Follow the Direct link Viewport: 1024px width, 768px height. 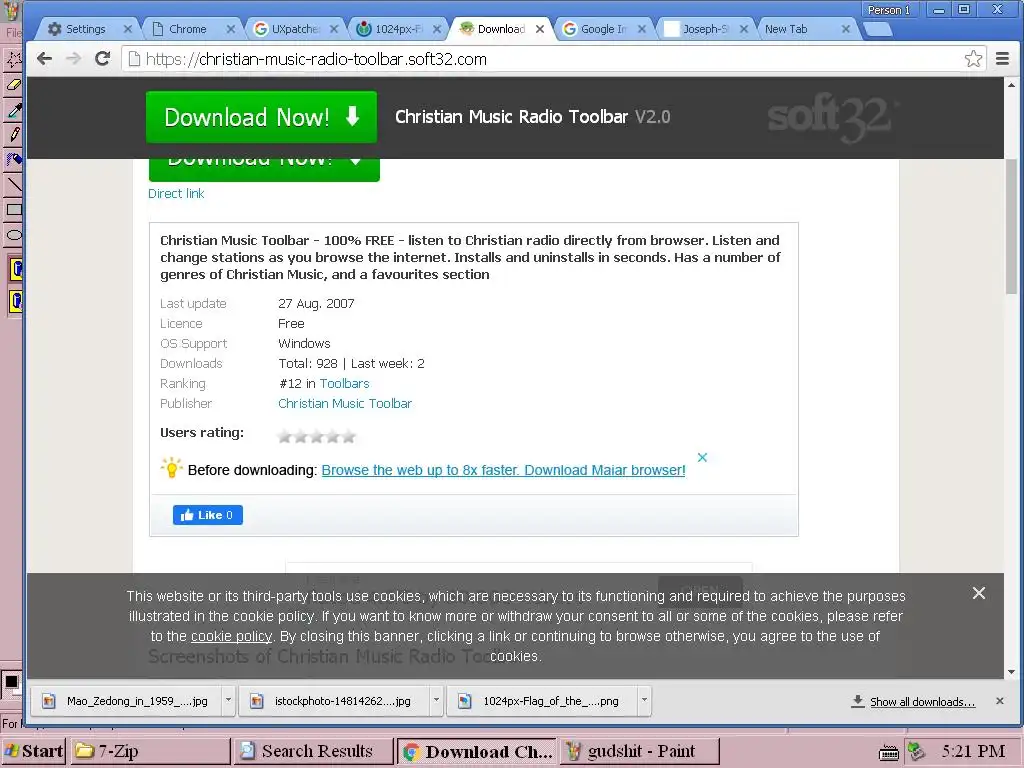176,193
